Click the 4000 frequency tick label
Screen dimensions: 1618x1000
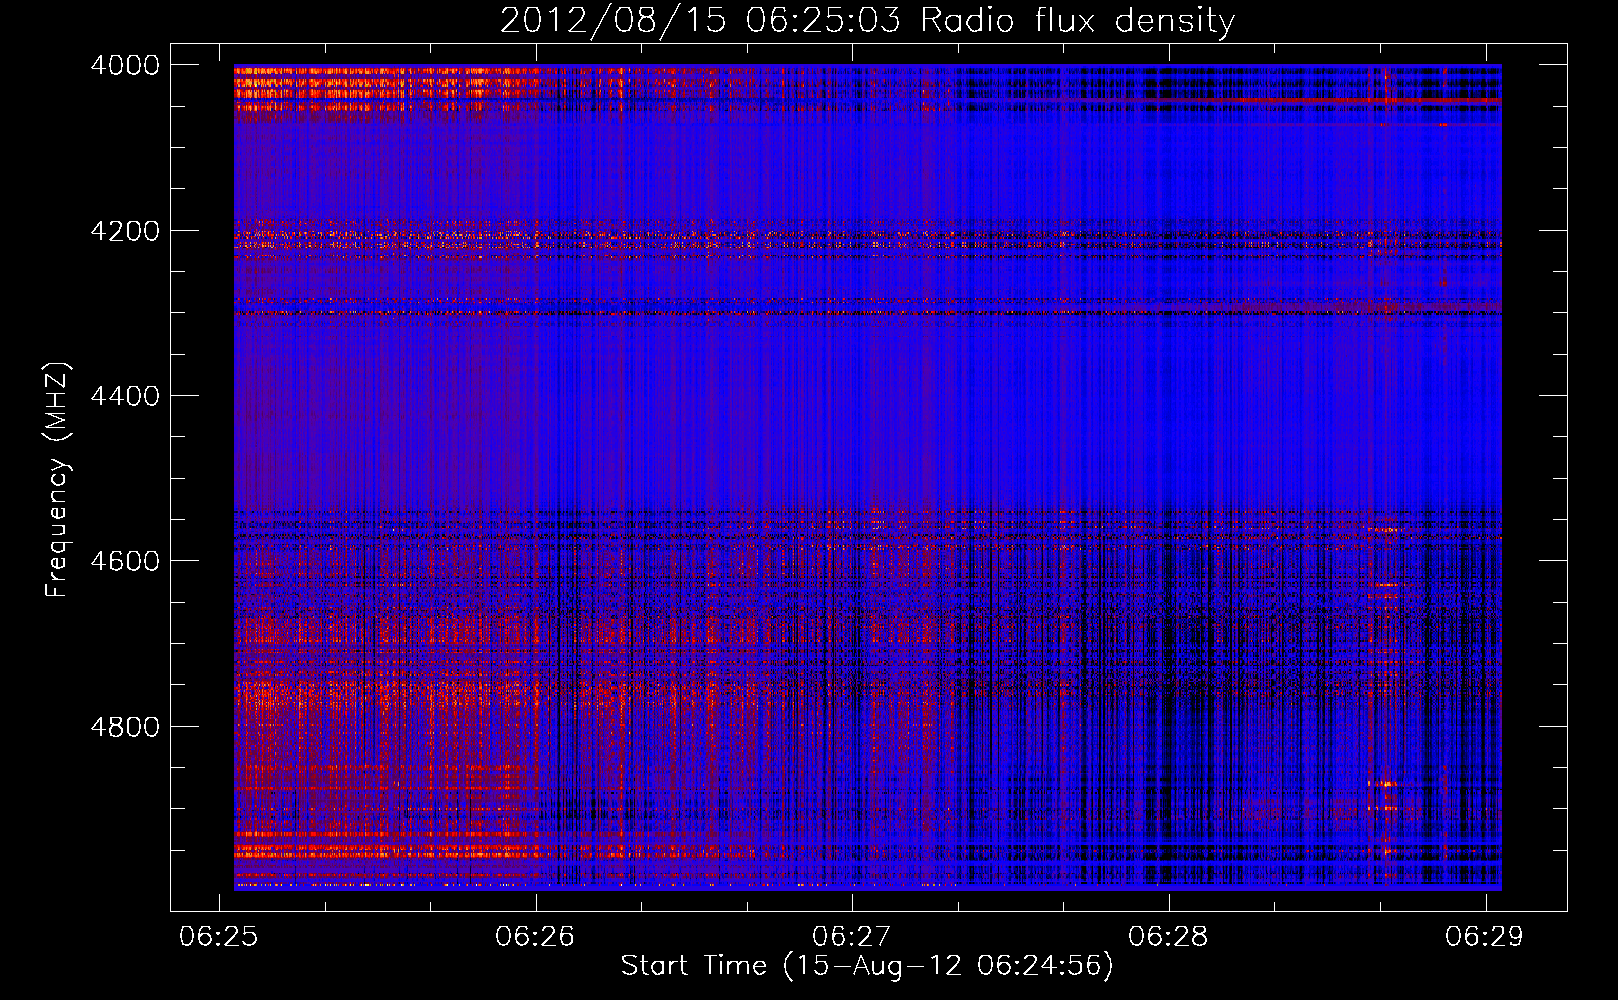(x=125, y=65)
